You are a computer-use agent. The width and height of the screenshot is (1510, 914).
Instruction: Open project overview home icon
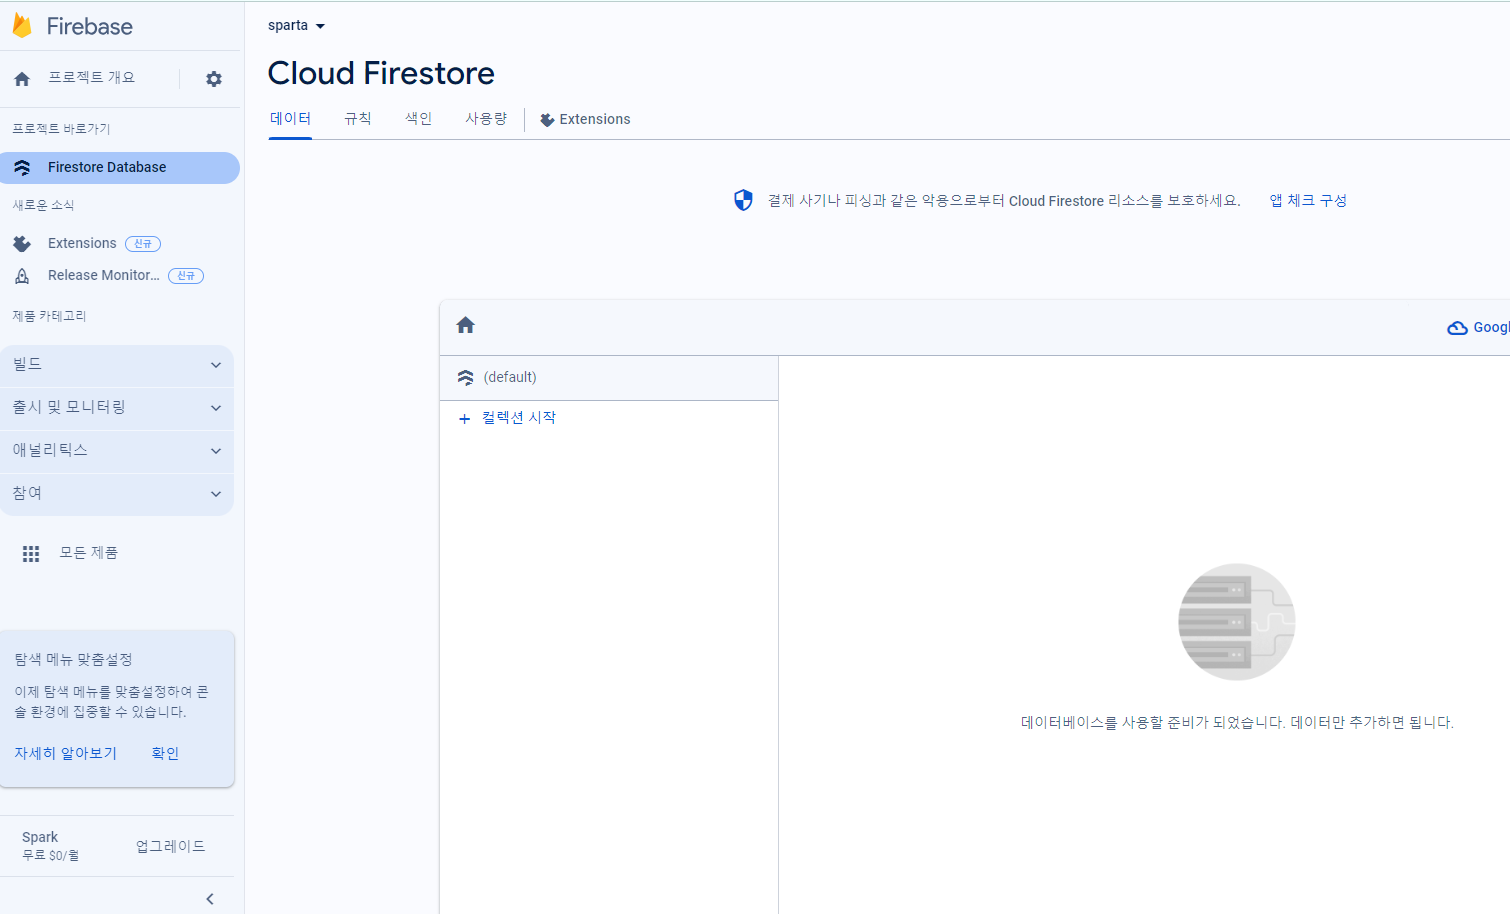22,79
